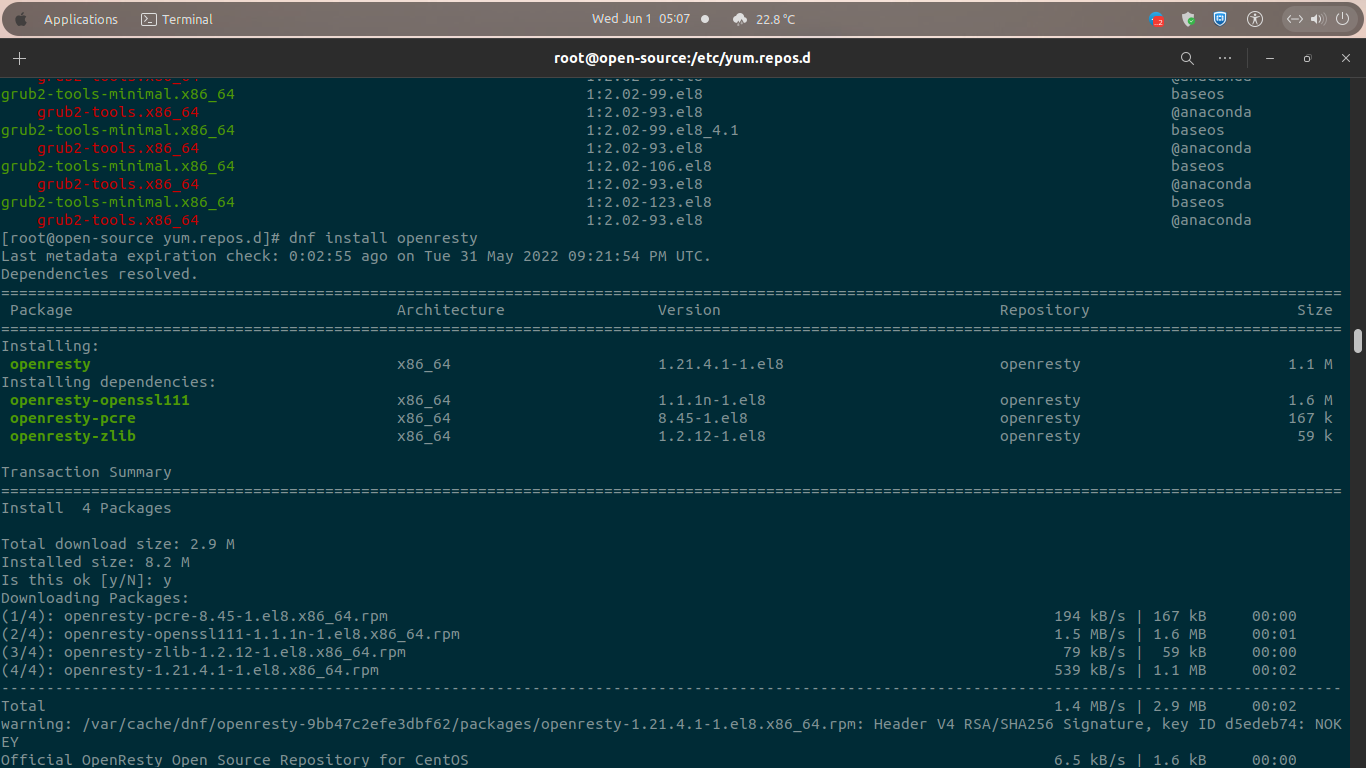Click the Is this ok [y/N]: y prompt
The height and width of the screenshot is (768, 1366).
[86, 580]
